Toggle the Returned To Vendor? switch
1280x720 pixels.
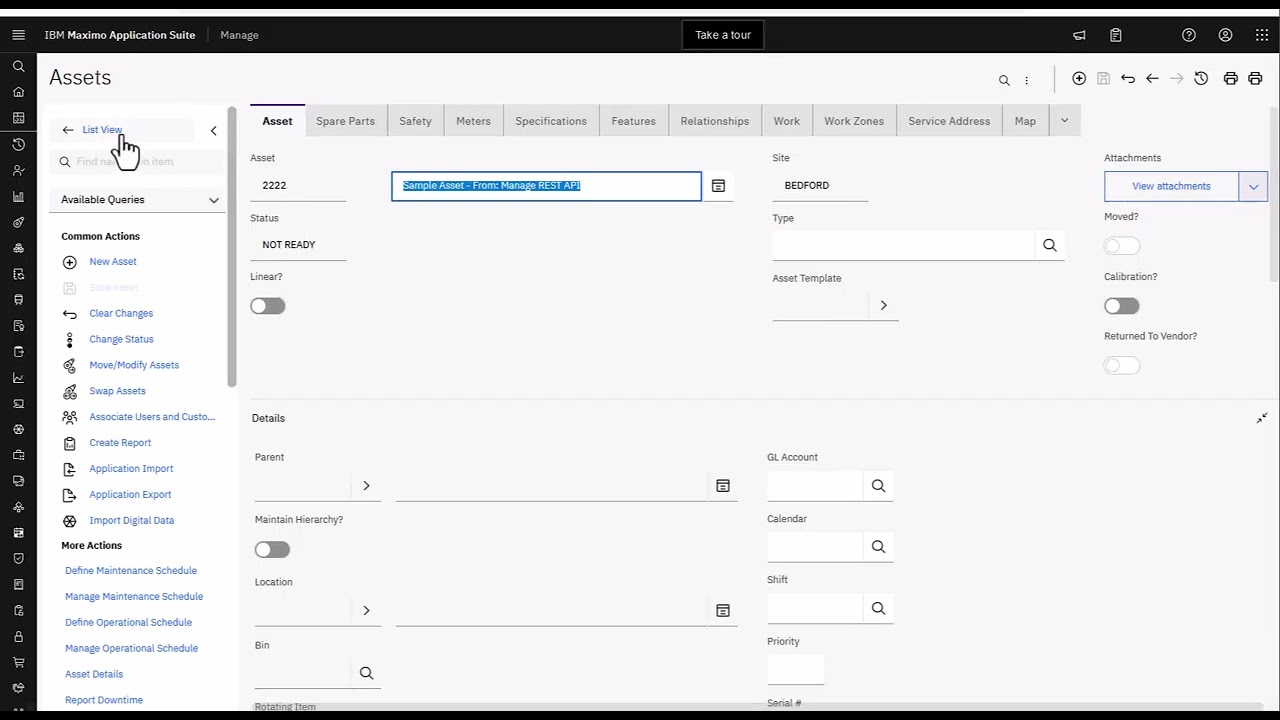pyautogui.click(x=1121, y=366)
